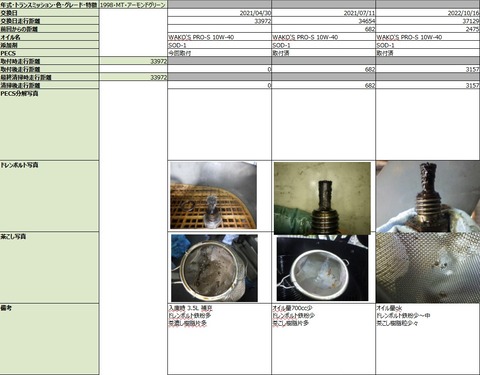
Task: Click the PECS分解写真 row header
Action: click(x=50, y=125)
